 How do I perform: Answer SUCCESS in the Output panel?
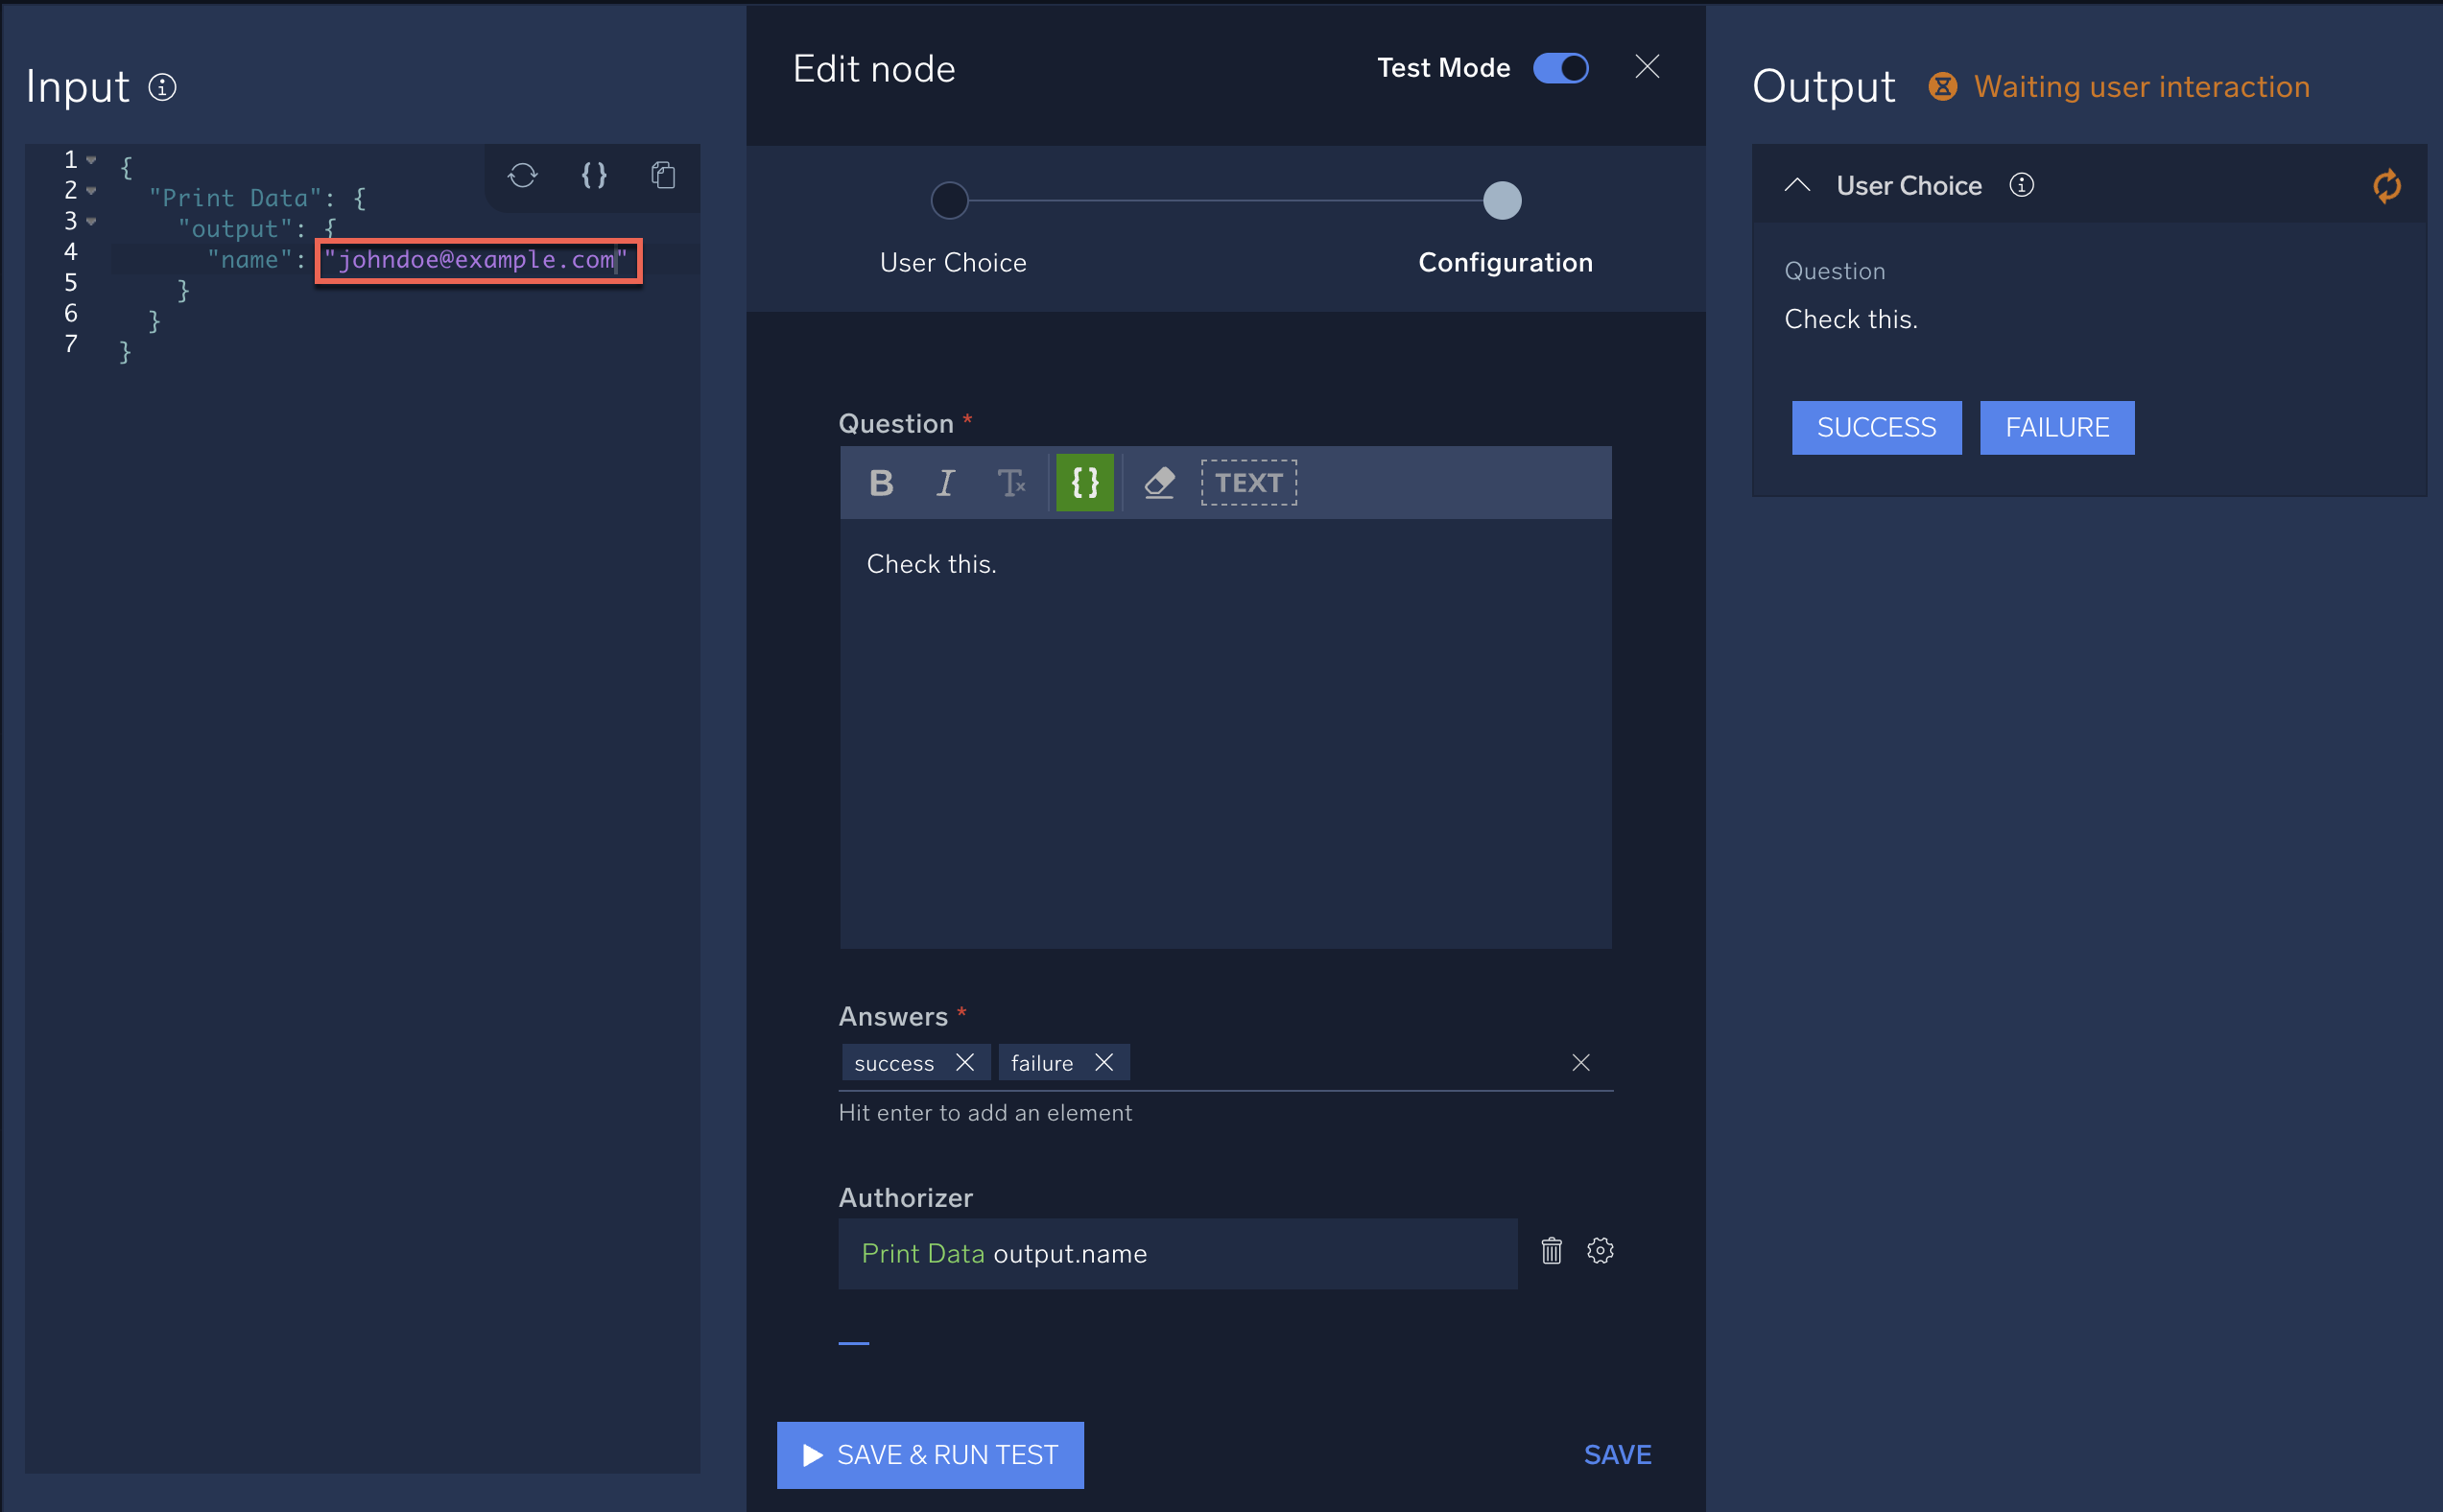(x=1876, y=427)
